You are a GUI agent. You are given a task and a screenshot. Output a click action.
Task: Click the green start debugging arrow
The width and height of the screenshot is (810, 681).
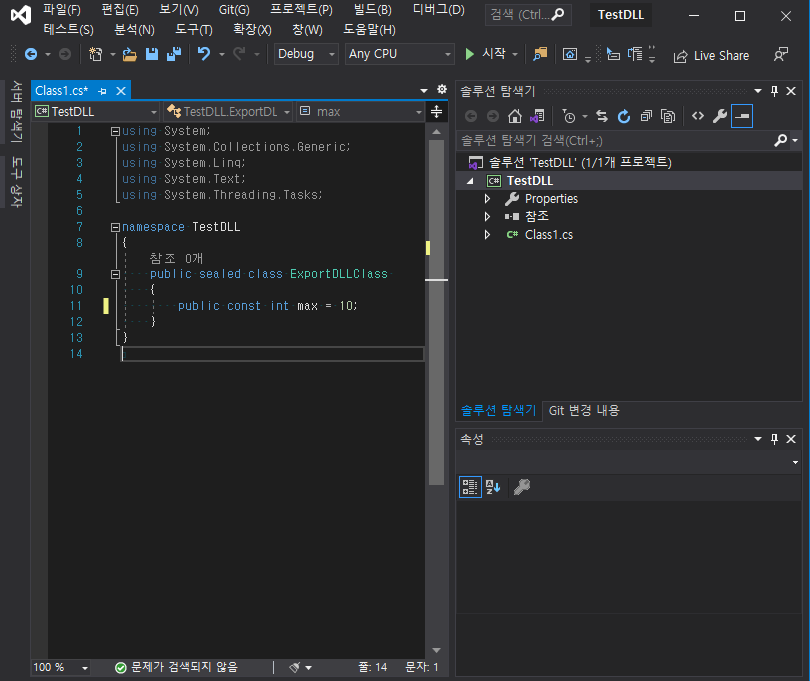[x=469, y=54]
